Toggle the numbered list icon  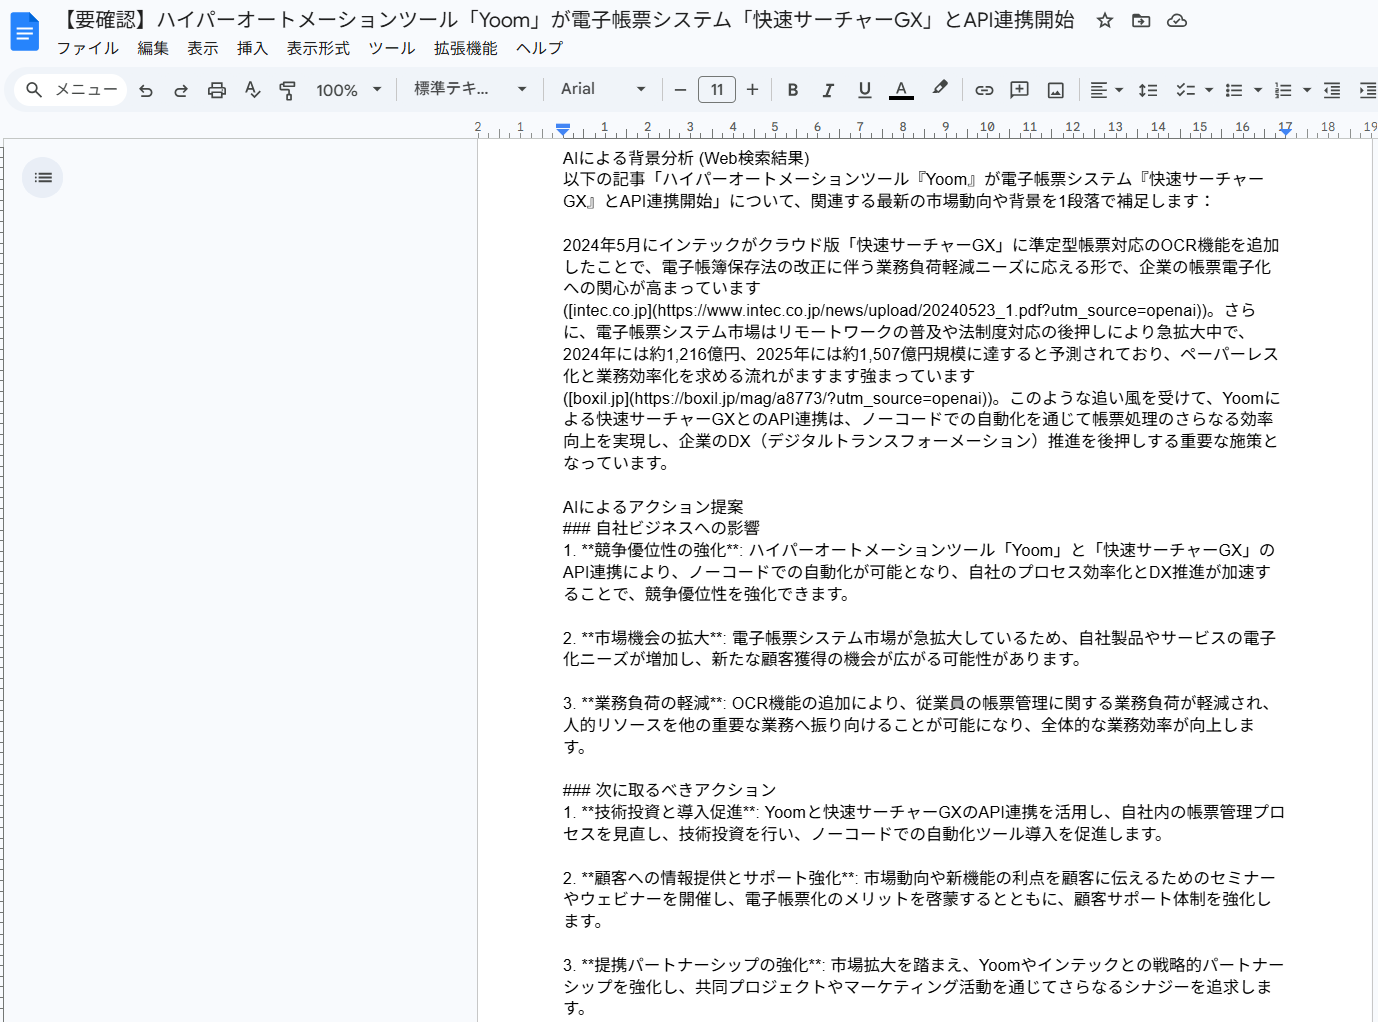[1284, 90]
